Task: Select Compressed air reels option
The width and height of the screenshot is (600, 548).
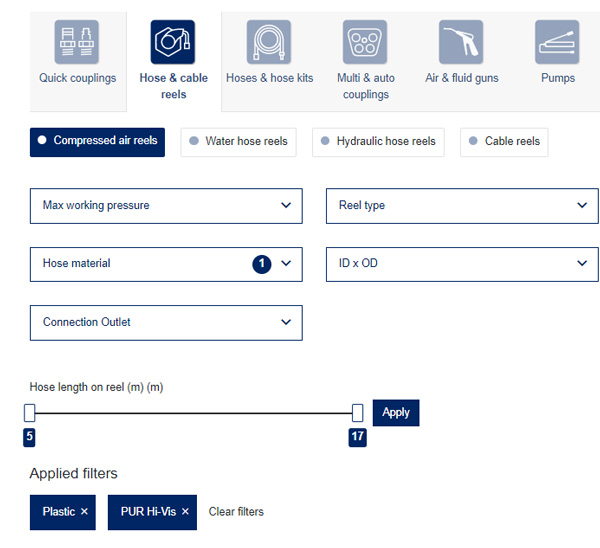Action: click(98, 141)
